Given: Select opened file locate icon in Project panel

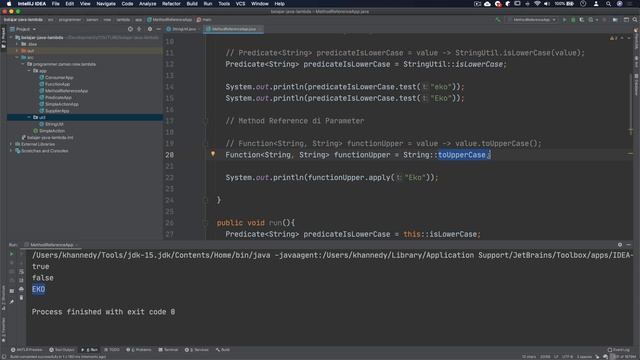Looking at the screenshot, I should pyautogui.click(x=130, y=29).
